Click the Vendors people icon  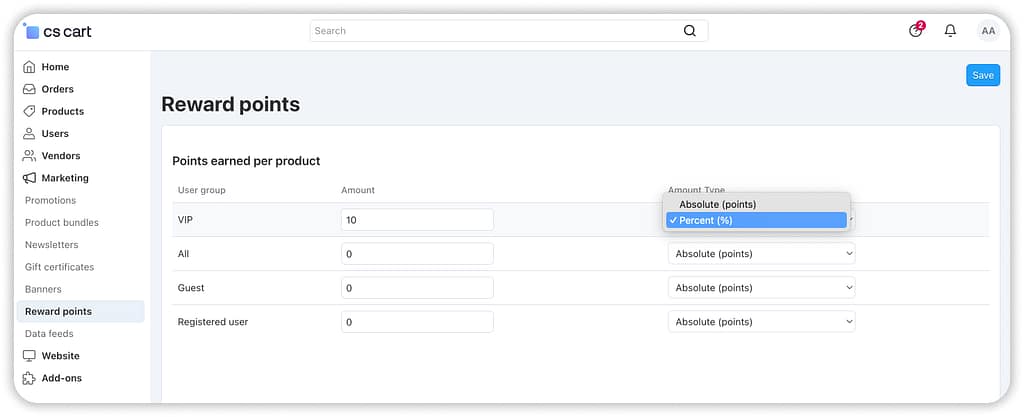coord(29,156)
